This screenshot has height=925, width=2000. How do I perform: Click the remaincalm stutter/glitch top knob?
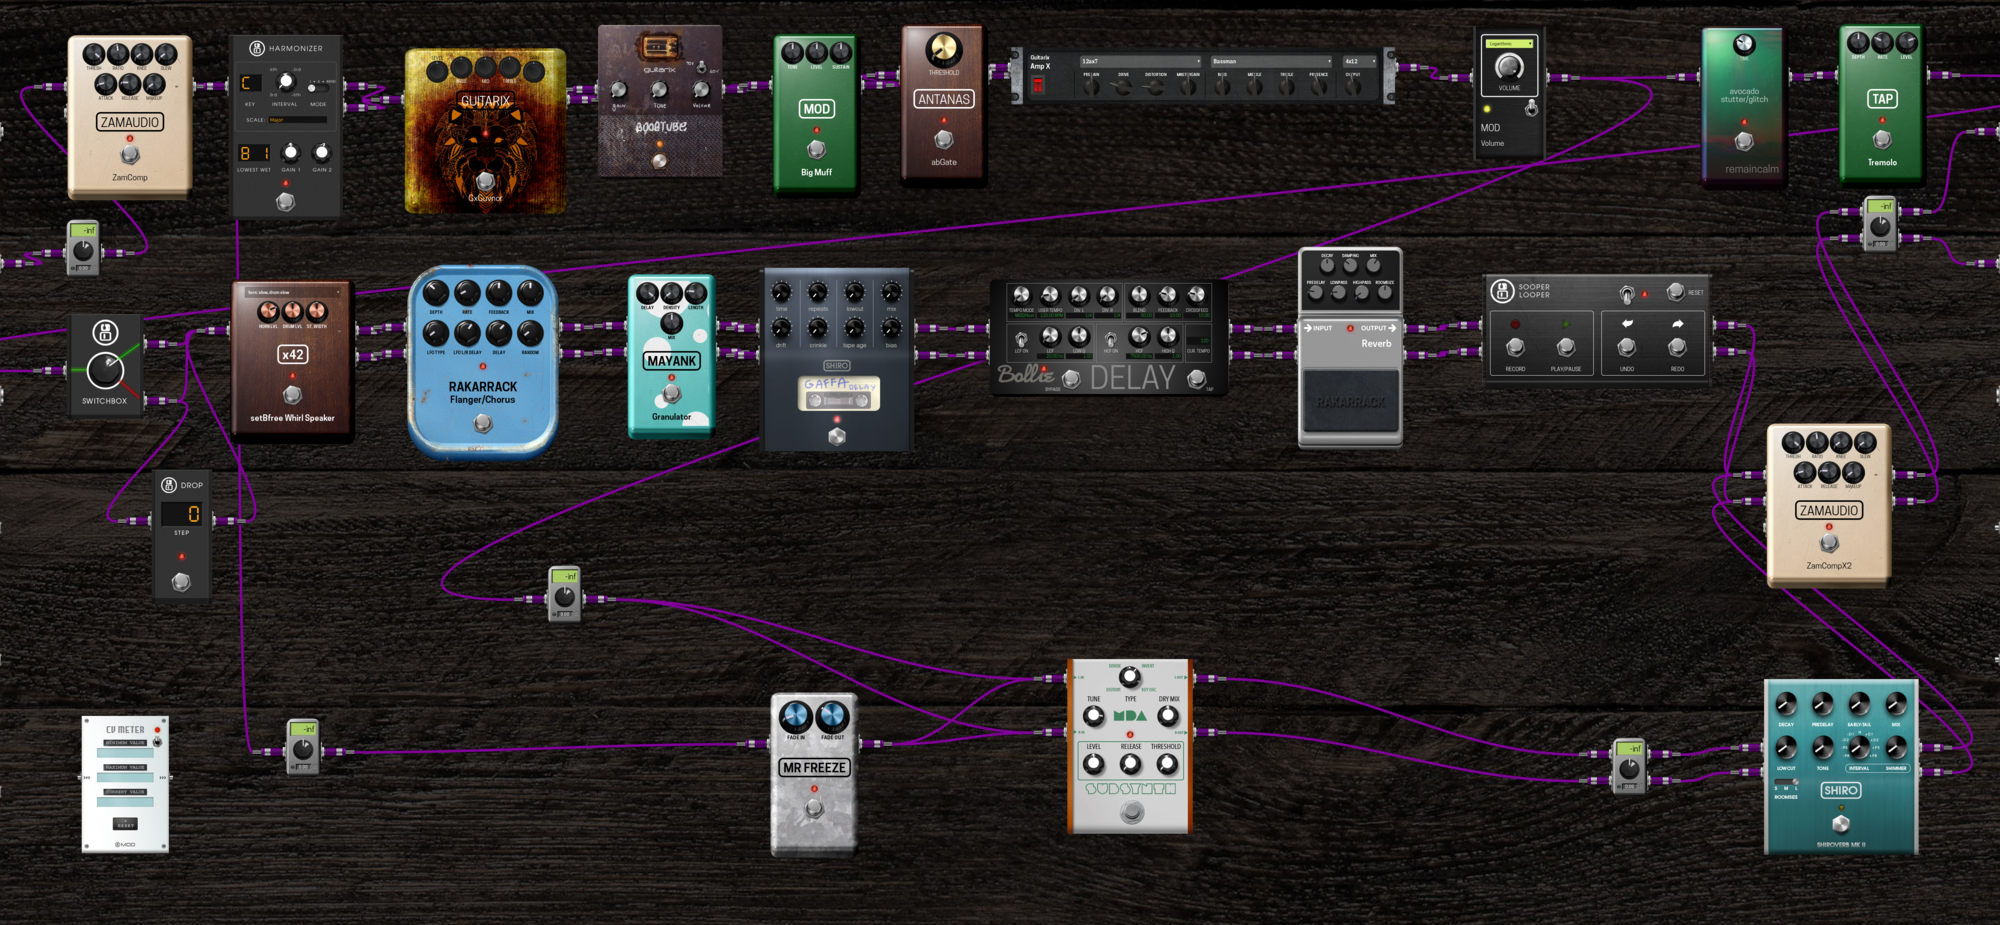point(1744,44)
